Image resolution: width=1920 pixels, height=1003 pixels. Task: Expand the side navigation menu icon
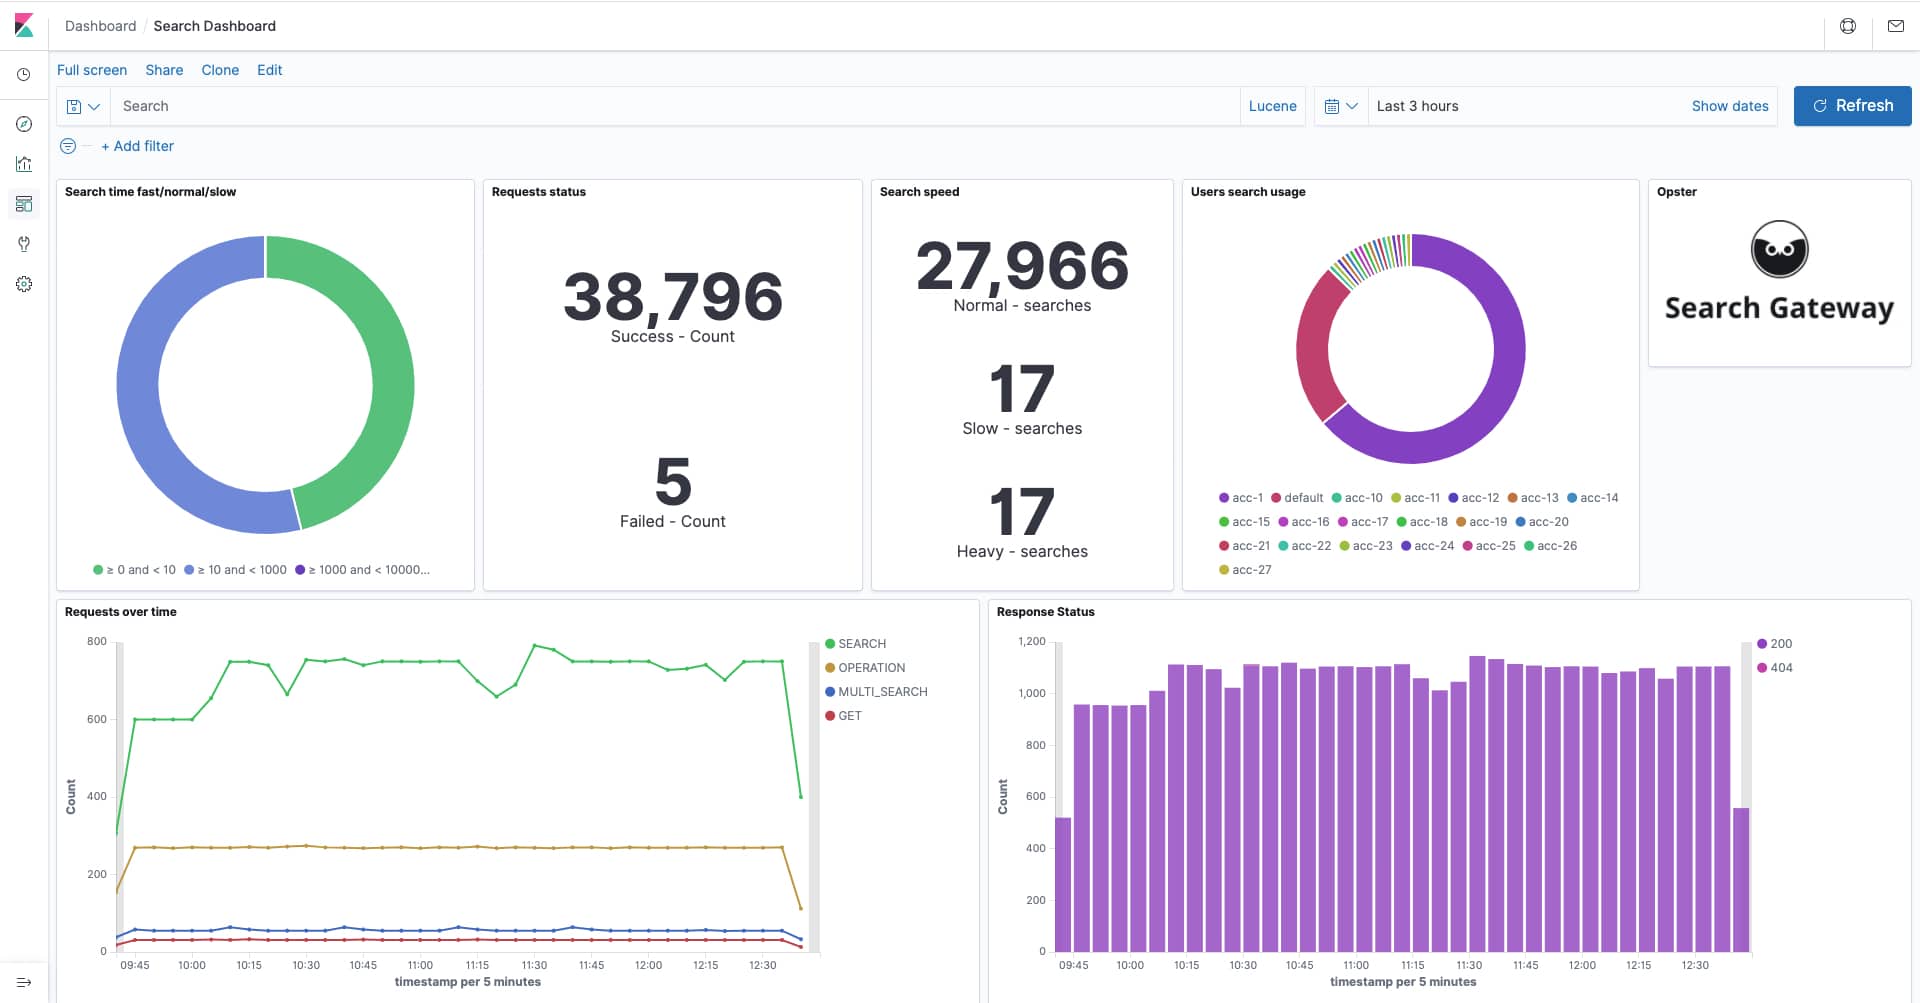(x=24, y=982)
